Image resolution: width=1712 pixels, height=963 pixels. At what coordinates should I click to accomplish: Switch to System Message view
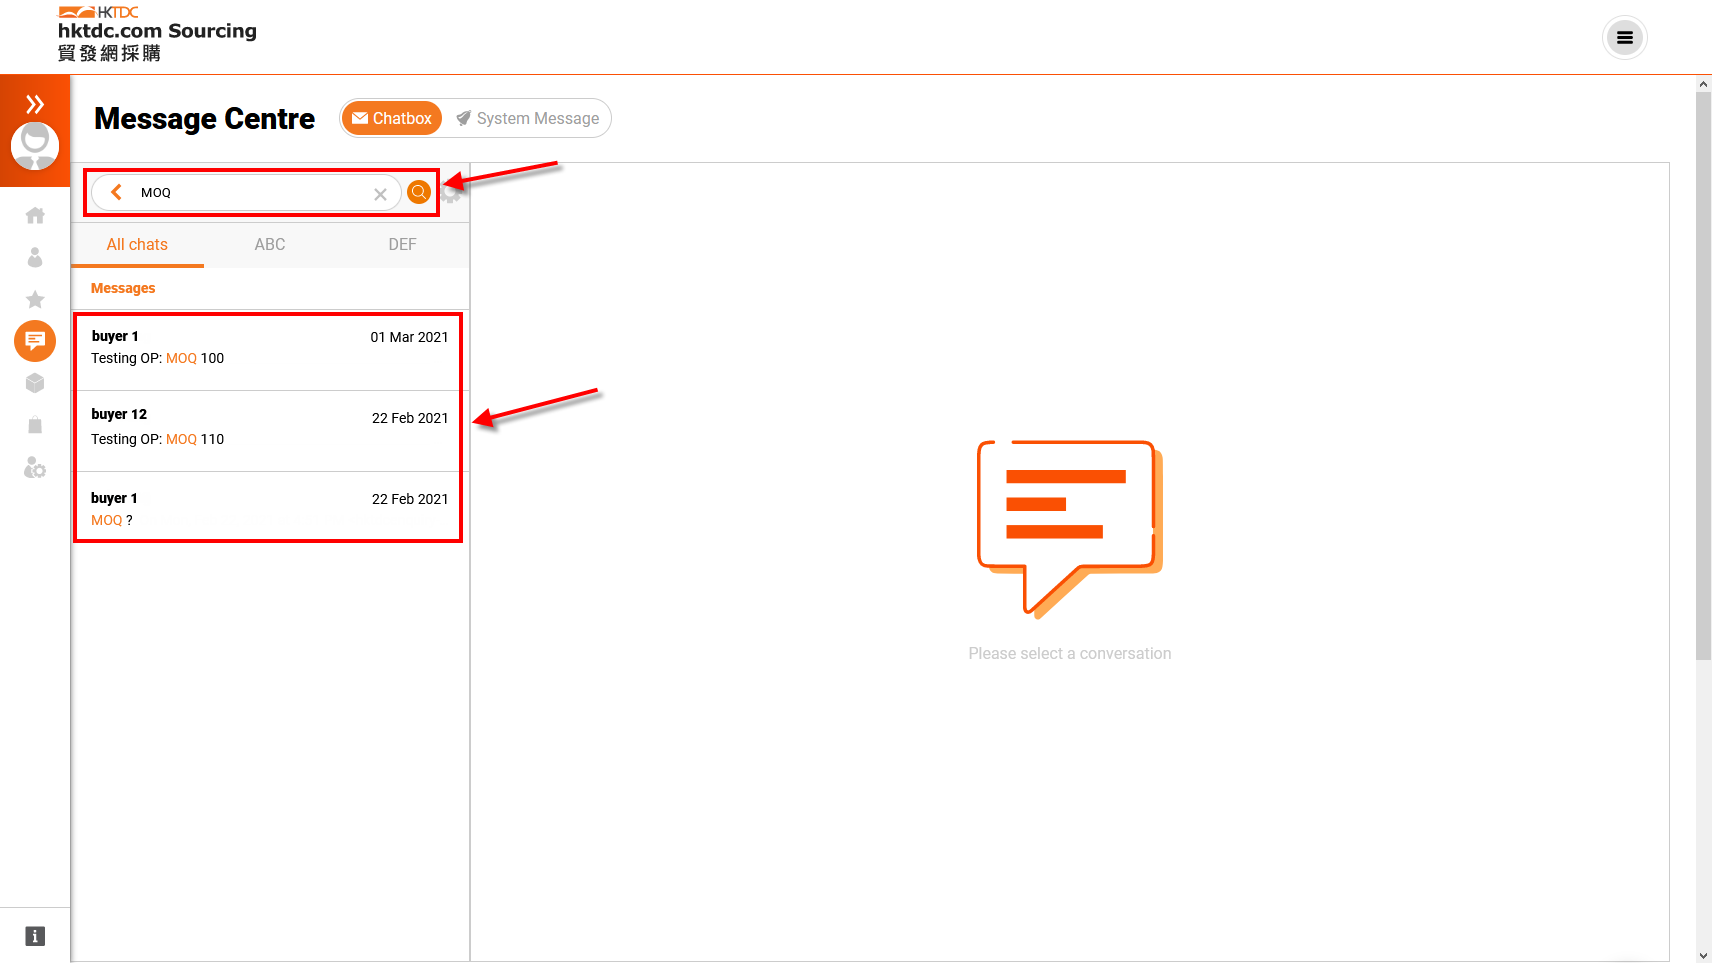coord(528,118)
